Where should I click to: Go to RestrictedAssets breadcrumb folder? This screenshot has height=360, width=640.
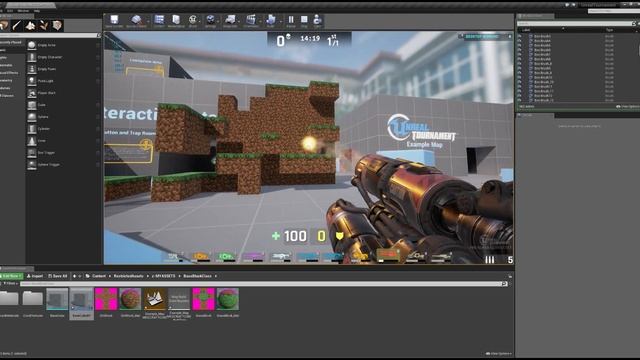[x=129, y=276]
